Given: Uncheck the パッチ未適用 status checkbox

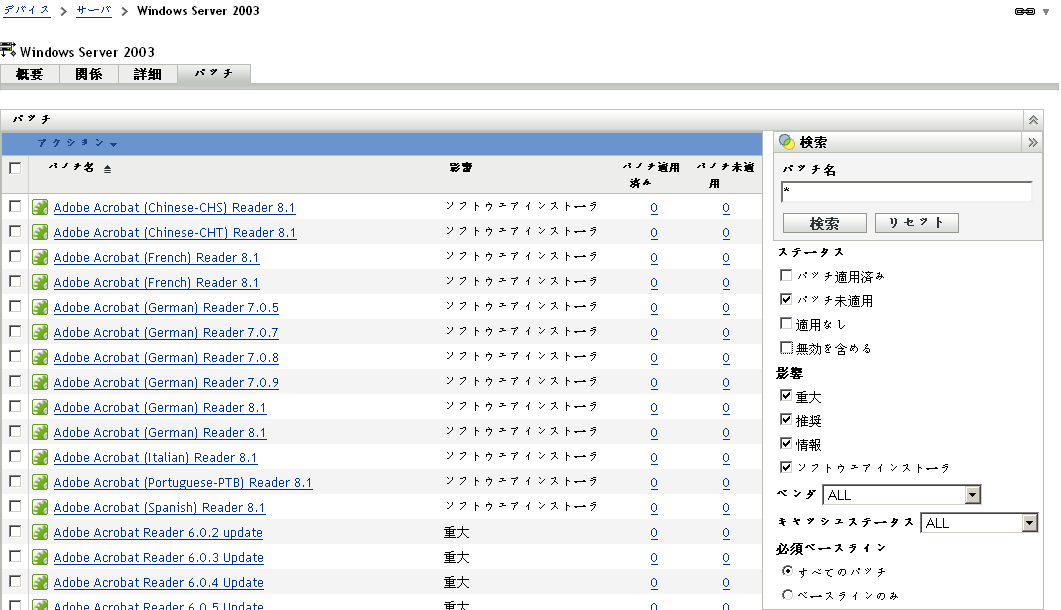Looking at the screenshot, I should click(785, 299).
